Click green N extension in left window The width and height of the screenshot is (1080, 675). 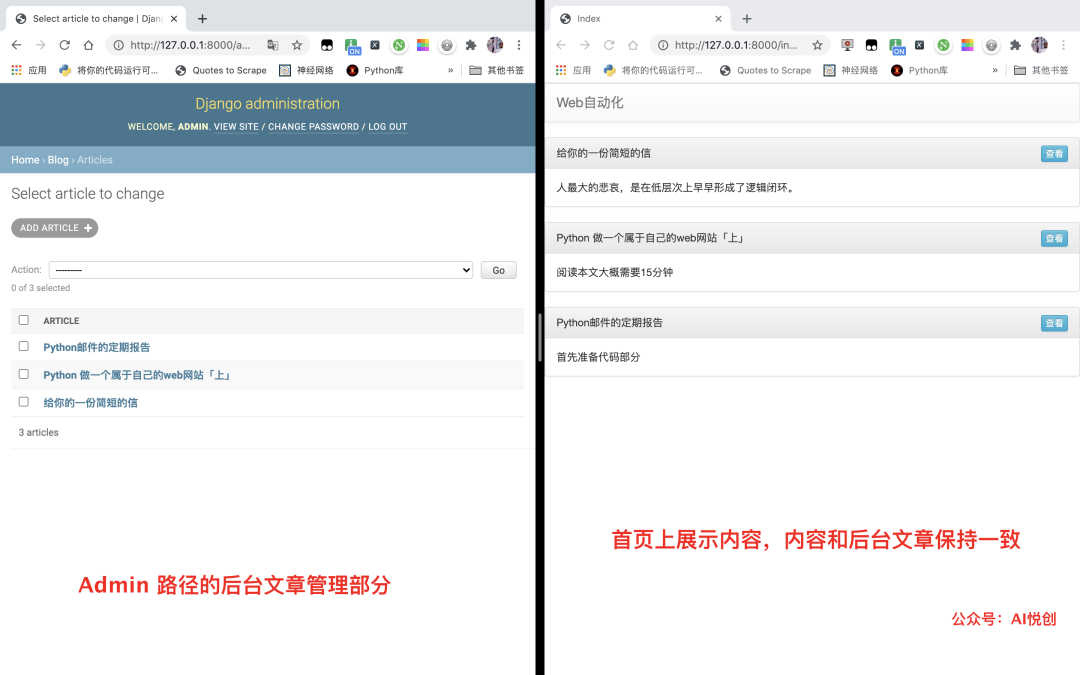click(x=399, y=45)
